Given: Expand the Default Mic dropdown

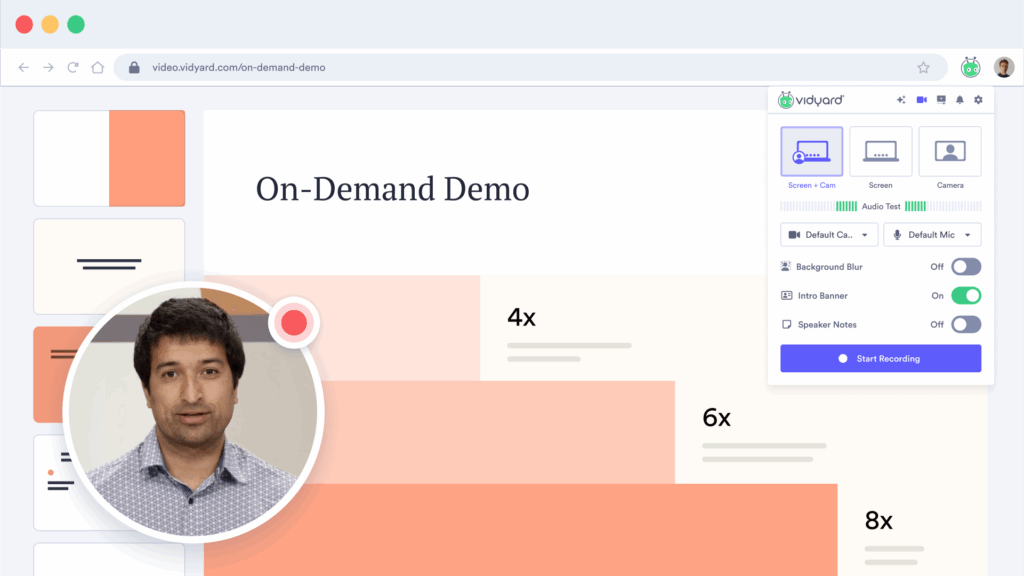Looking at the screenshot, I should click(x=932, y=235).
